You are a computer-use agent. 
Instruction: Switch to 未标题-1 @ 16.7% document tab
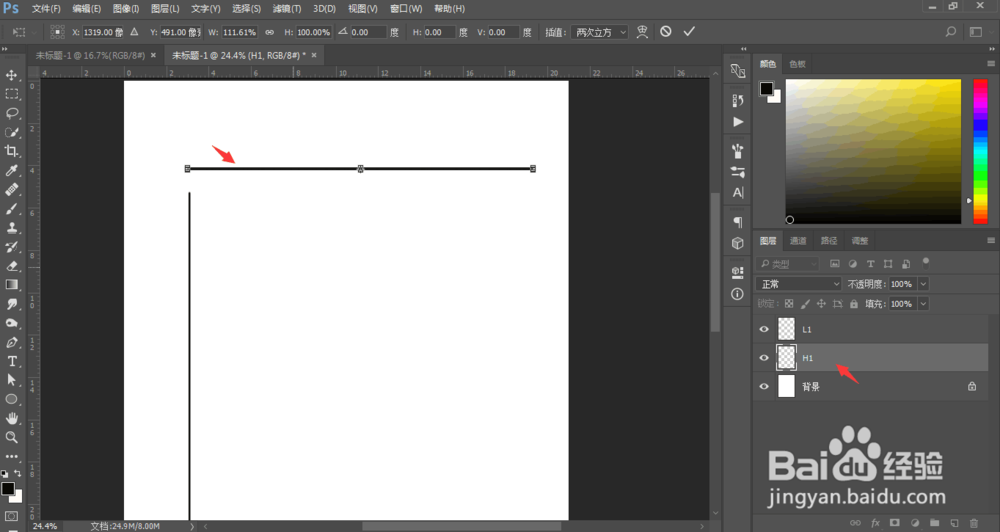tap(90, 55)
